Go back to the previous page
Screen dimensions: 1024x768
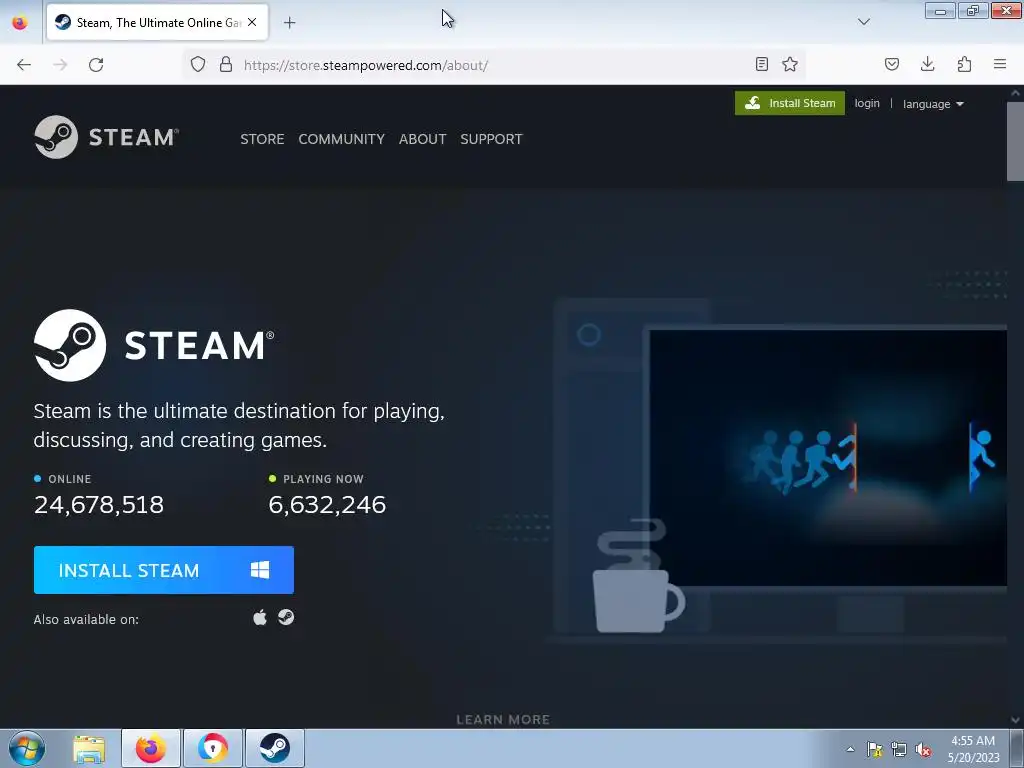(x=24, y=65)
